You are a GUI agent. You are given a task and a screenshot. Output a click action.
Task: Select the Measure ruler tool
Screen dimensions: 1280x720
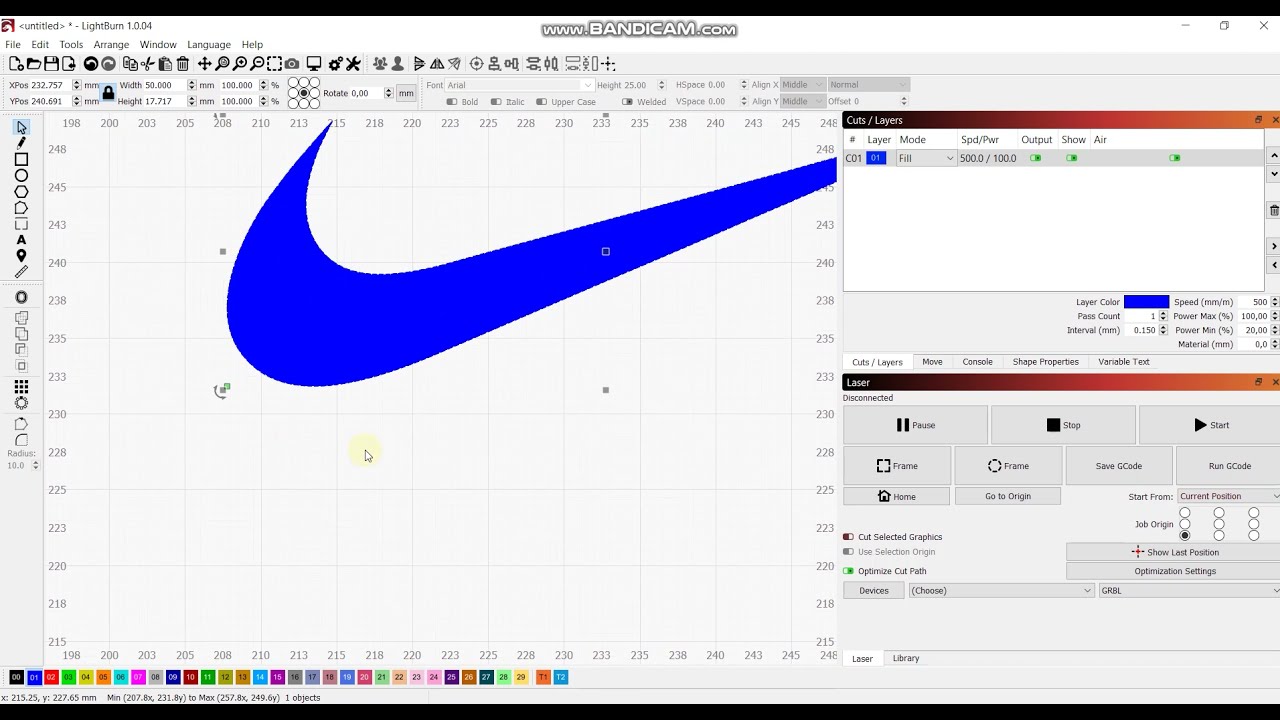point(21,272)
